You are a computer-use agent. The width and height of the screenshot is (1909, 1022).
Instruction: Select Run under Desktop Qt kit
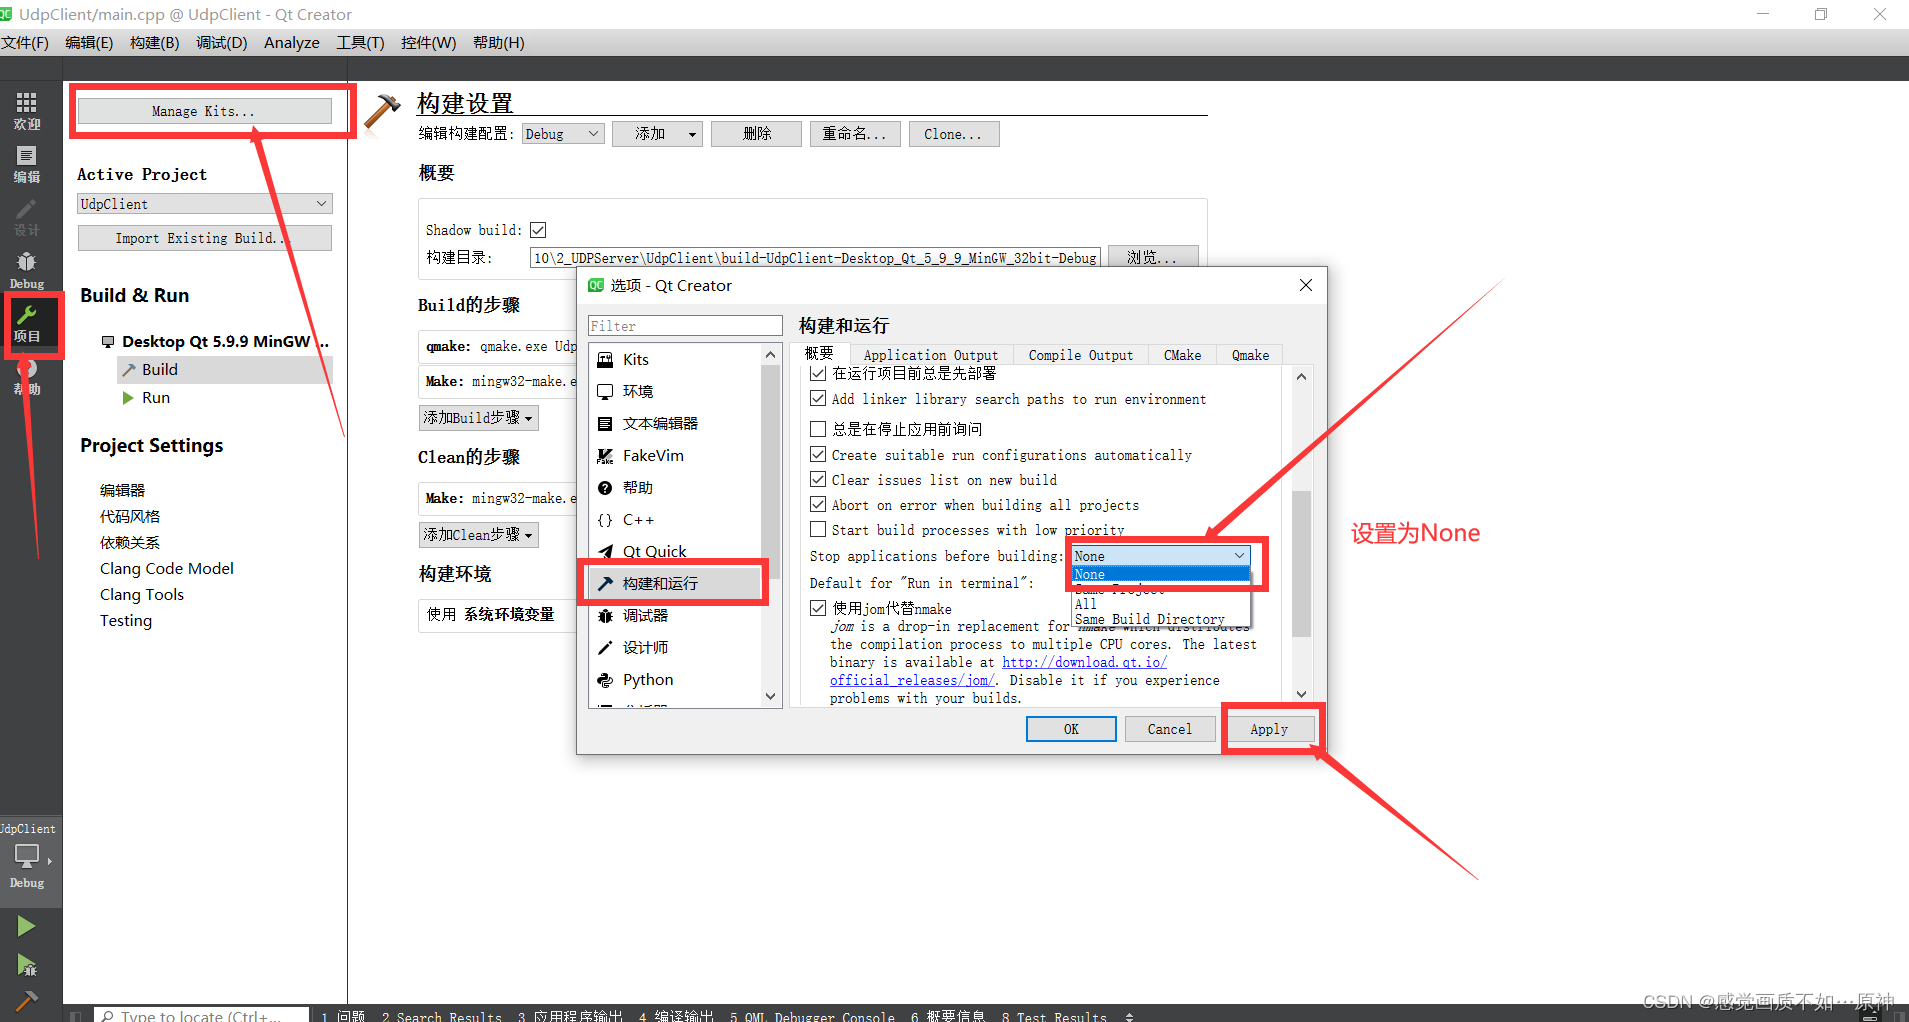[155, 397]
